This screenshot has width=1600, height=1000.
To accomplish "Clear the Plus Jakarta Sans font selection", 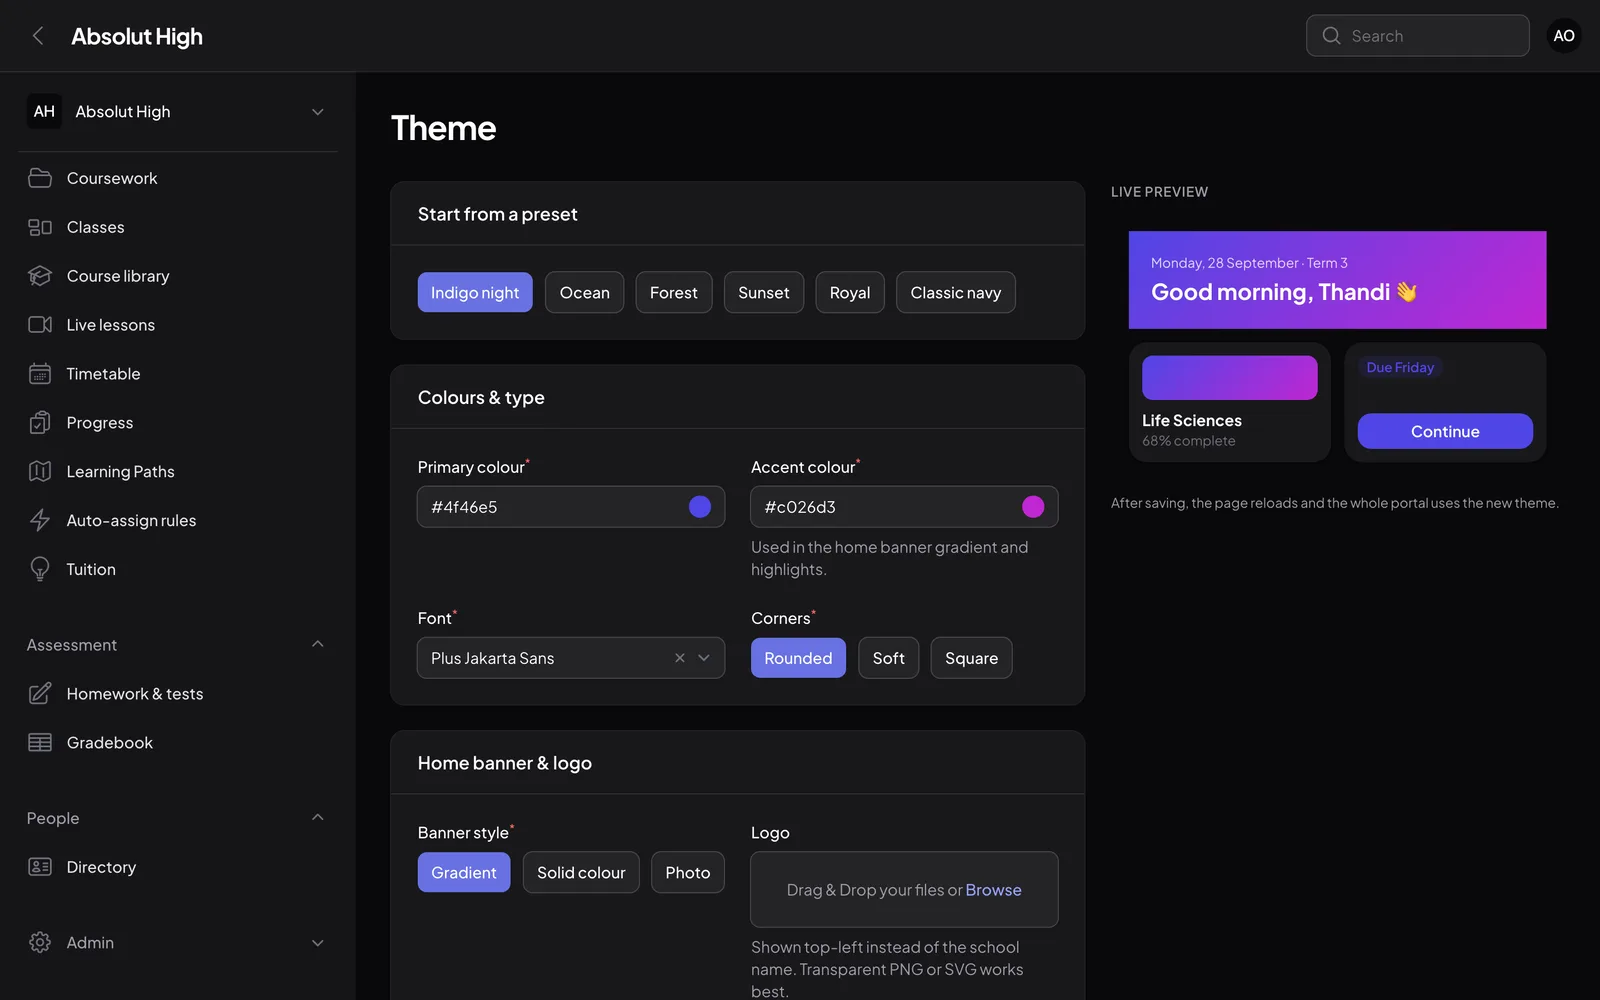I will pyautogui.click(x=680, y=658).
